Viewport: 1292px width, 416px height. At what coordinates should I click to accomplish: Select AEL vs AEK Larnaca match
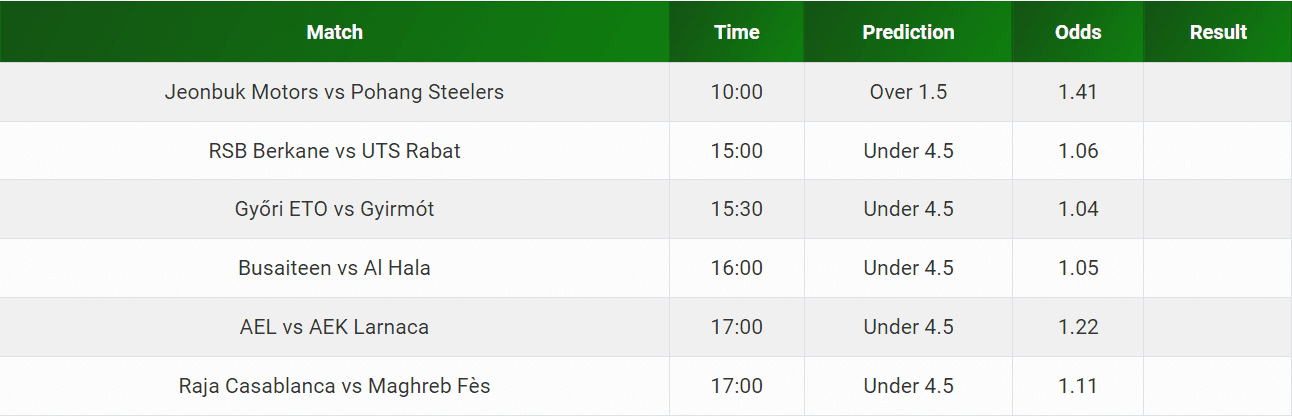pyautogui.click(x=334, y=327)
